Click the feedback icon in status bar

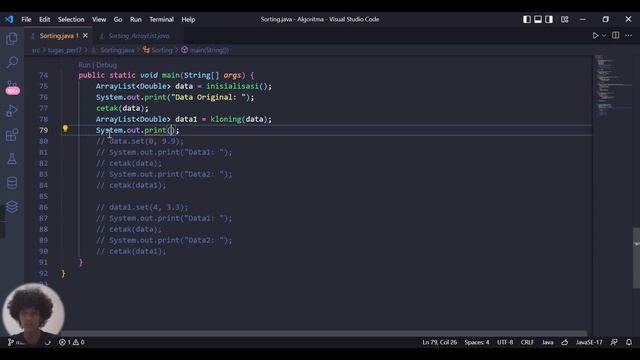point(614,342)
